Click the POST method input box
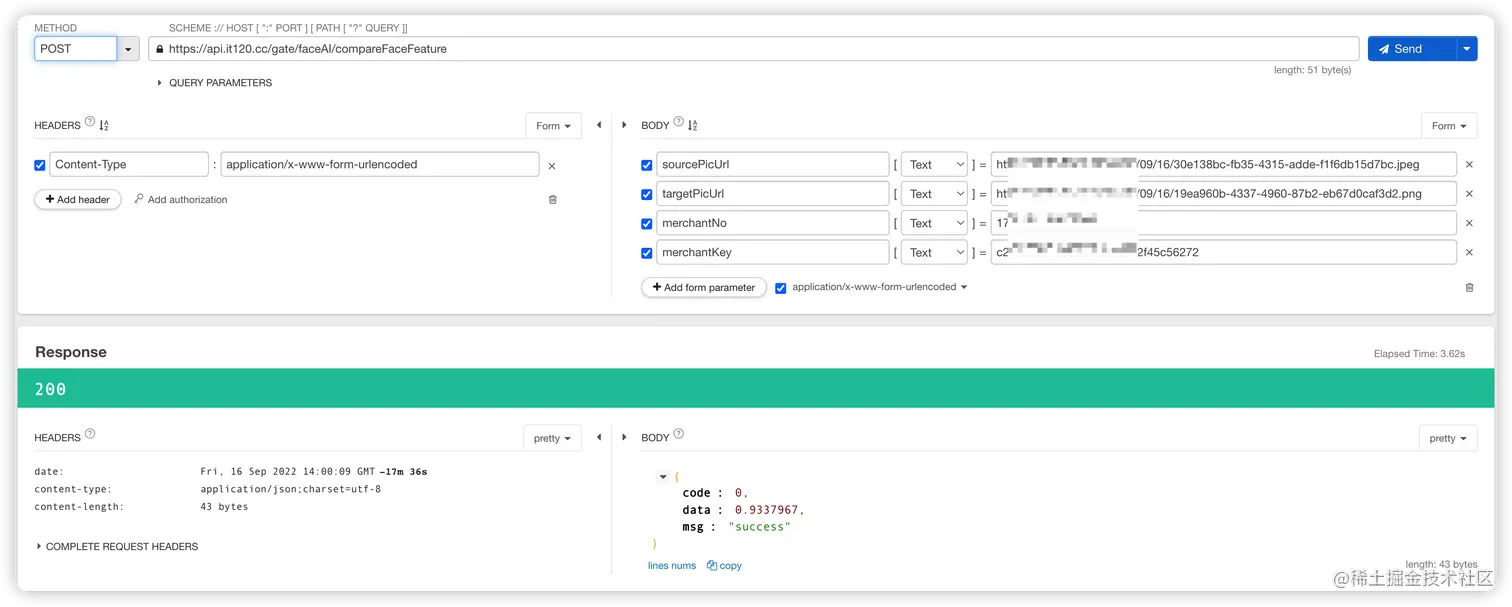The image size is (1512, 607). pos(76,49)
